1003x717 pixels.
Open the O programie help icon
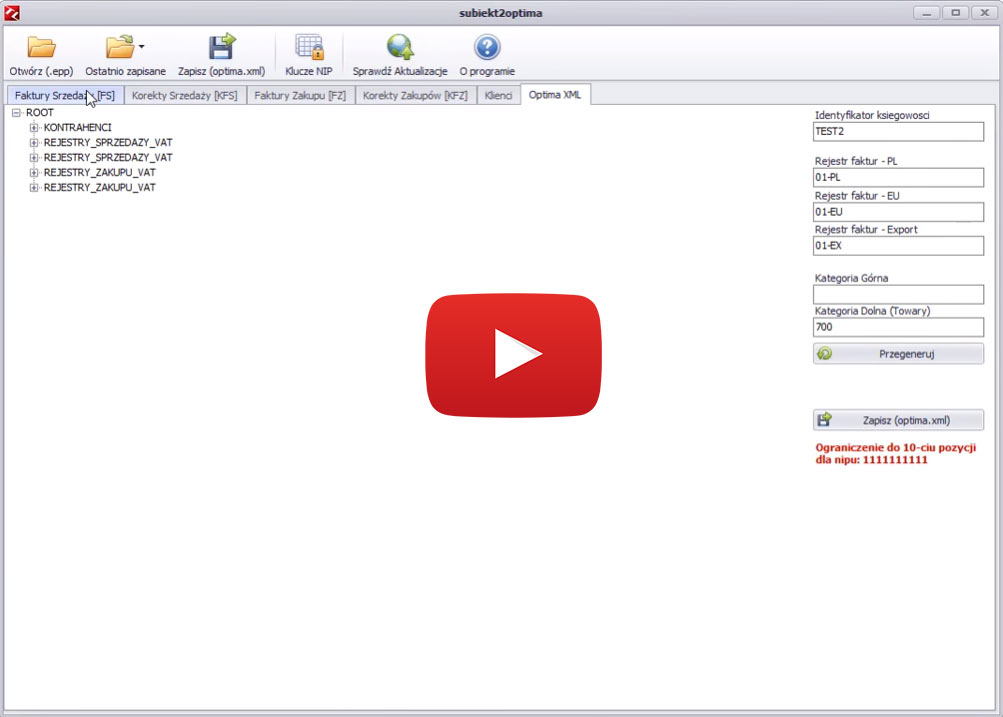pyautogui.click(x=487, y=48)
